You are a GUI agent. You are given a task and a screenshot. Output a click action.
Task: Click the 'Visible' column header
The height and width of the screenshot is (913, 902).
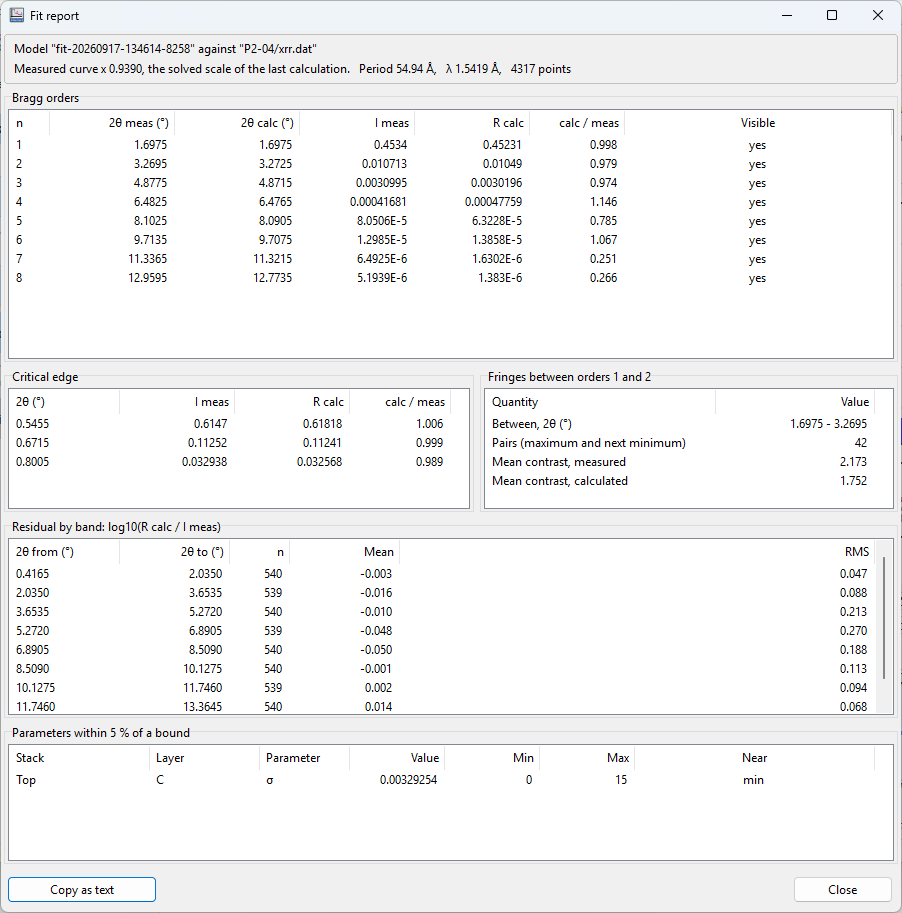click(758, 123)
